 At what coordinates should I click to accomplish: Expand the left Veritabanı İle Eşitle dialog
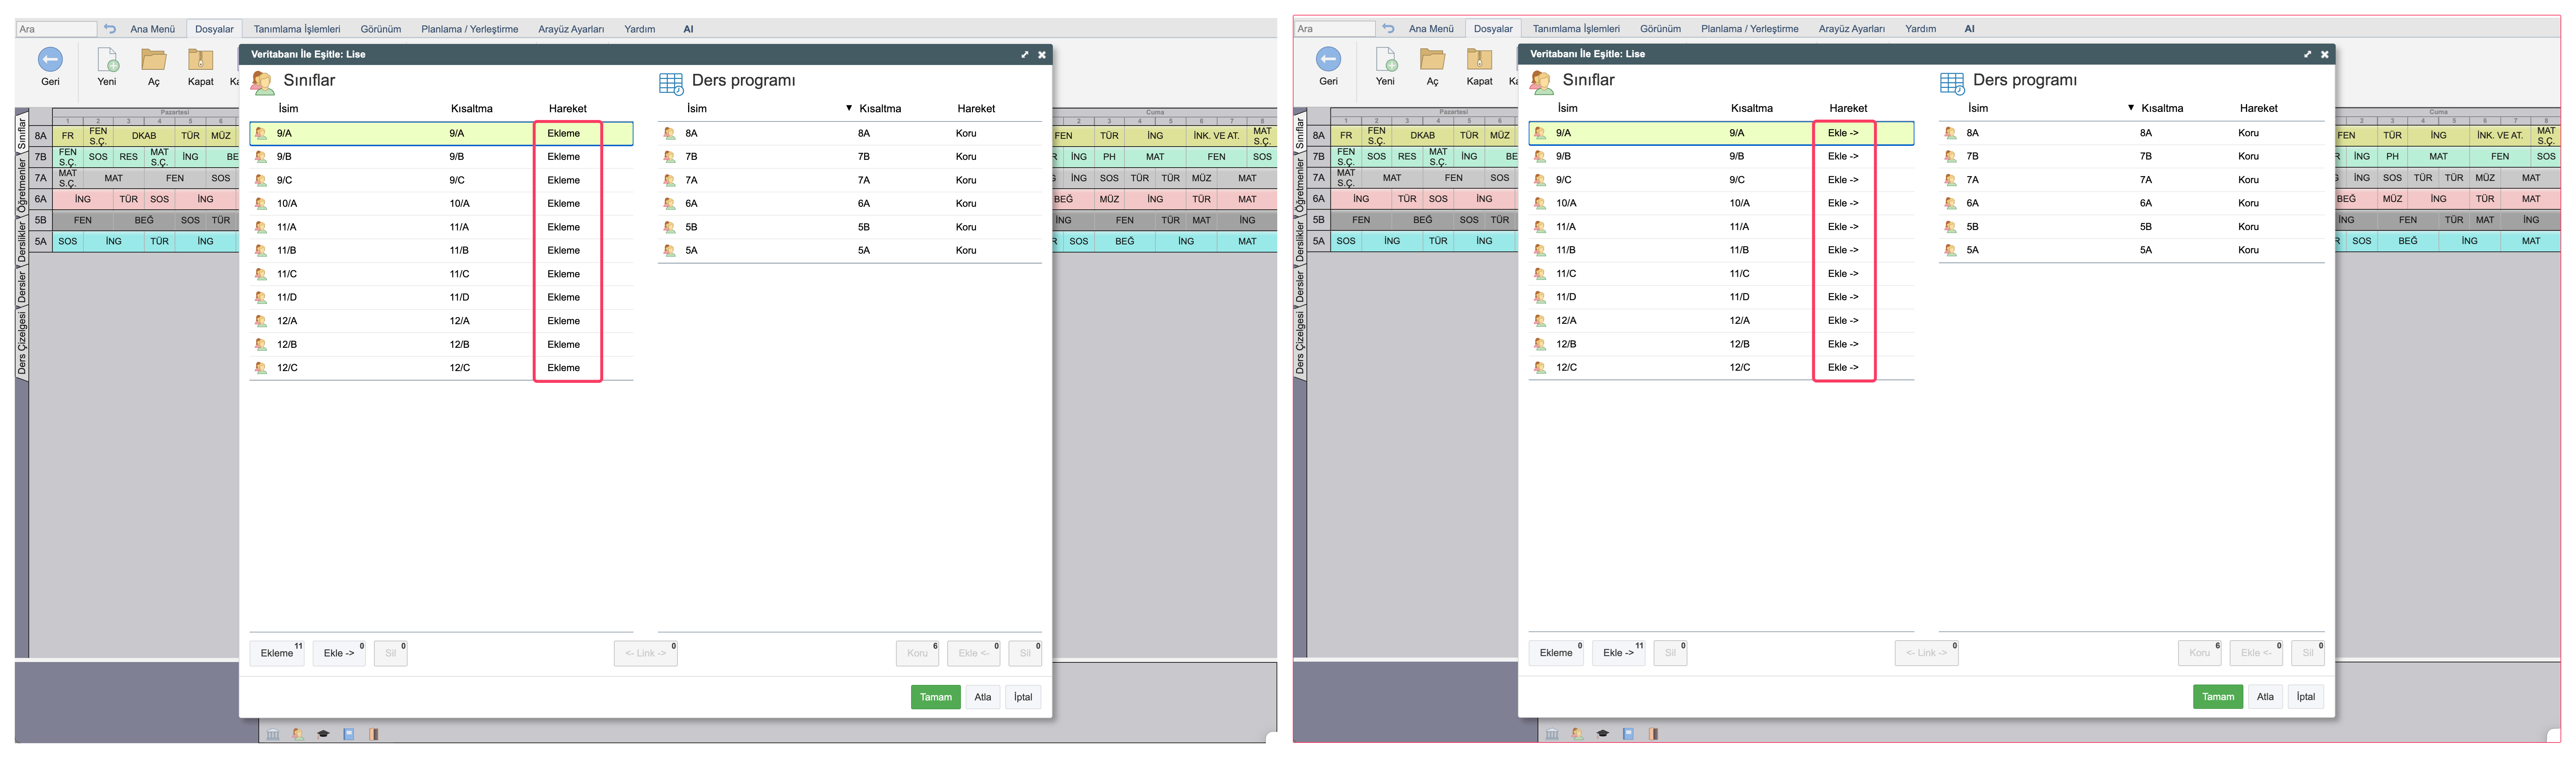[x=1025, y=55]
